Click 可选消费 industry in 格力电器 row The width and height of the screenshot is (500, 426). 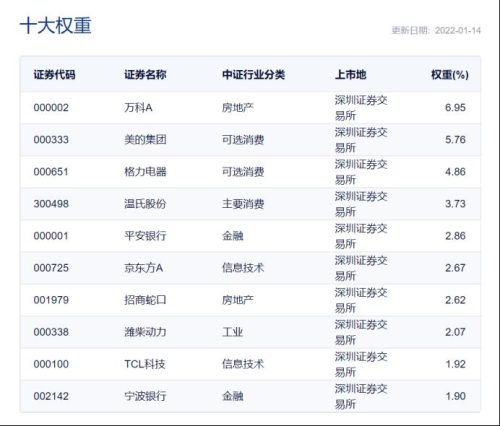tap(243, 172)
